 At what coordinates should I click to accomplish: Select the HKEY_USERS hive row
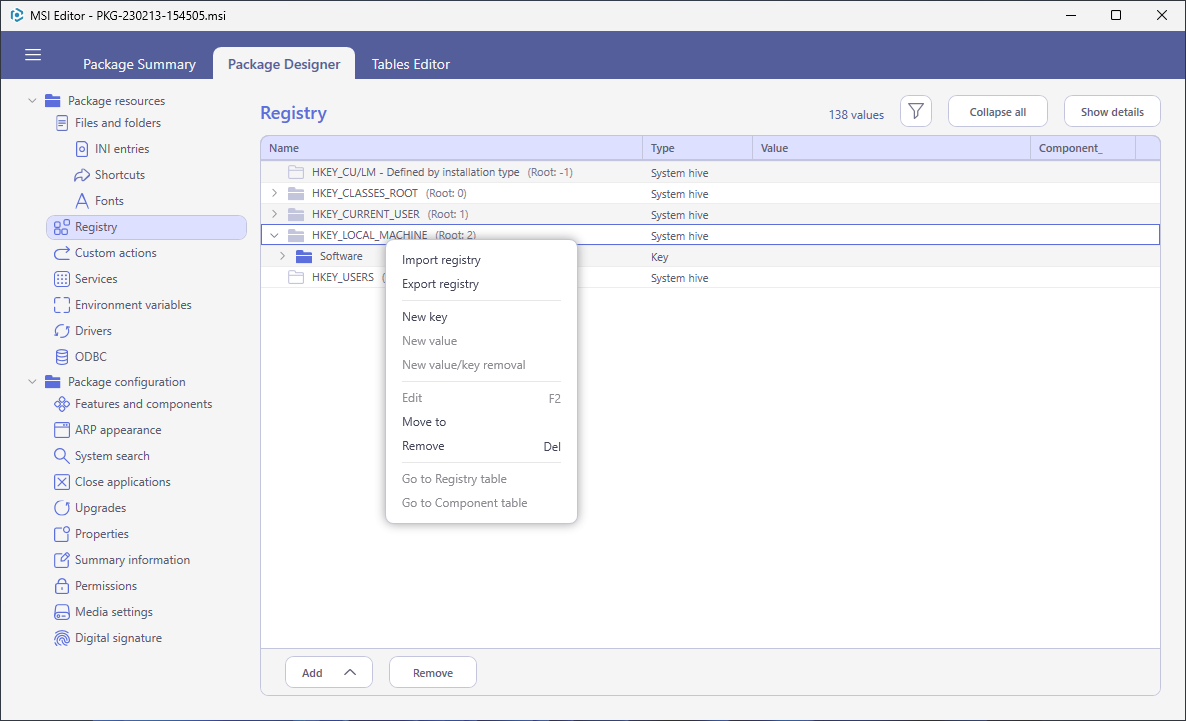(x=710, y=278)
